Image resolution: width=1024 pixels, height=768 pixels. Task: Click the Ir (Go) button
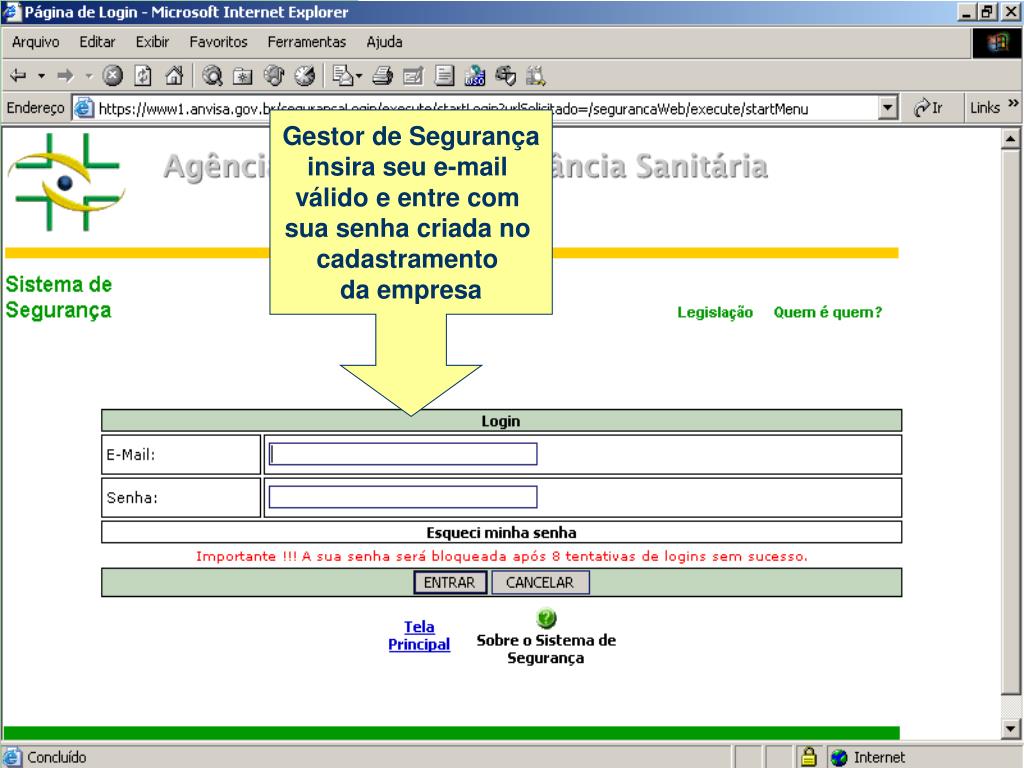pyautogui.click(x=928, y=108)
